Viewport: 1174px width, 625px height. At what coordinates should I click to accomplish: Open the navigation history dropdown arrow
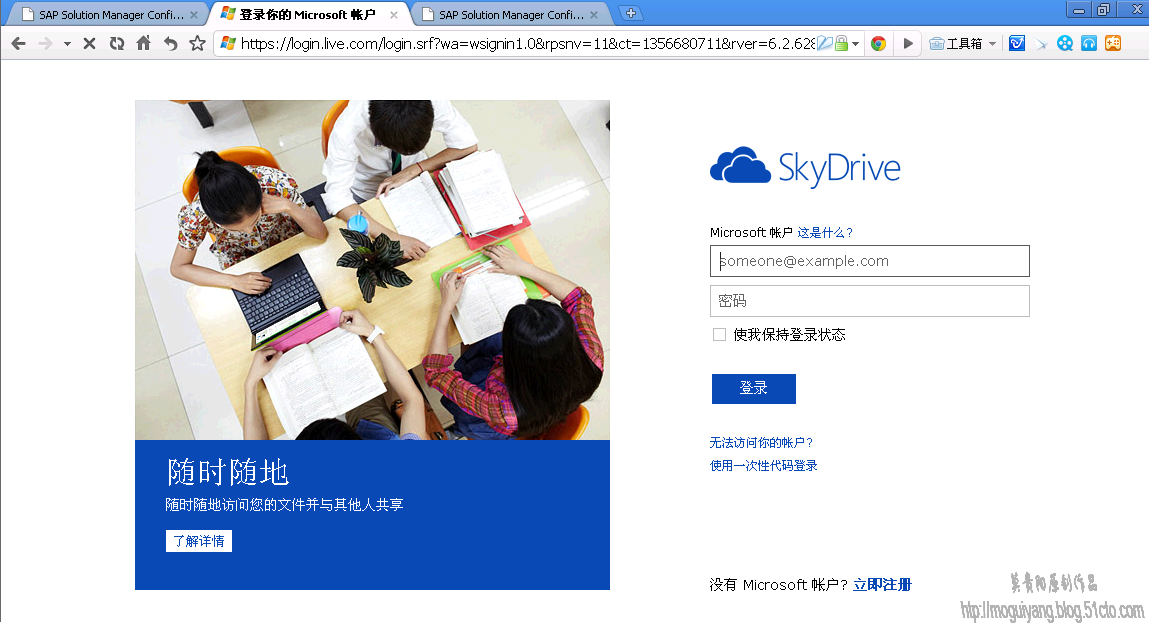click(x=67, y=44)
